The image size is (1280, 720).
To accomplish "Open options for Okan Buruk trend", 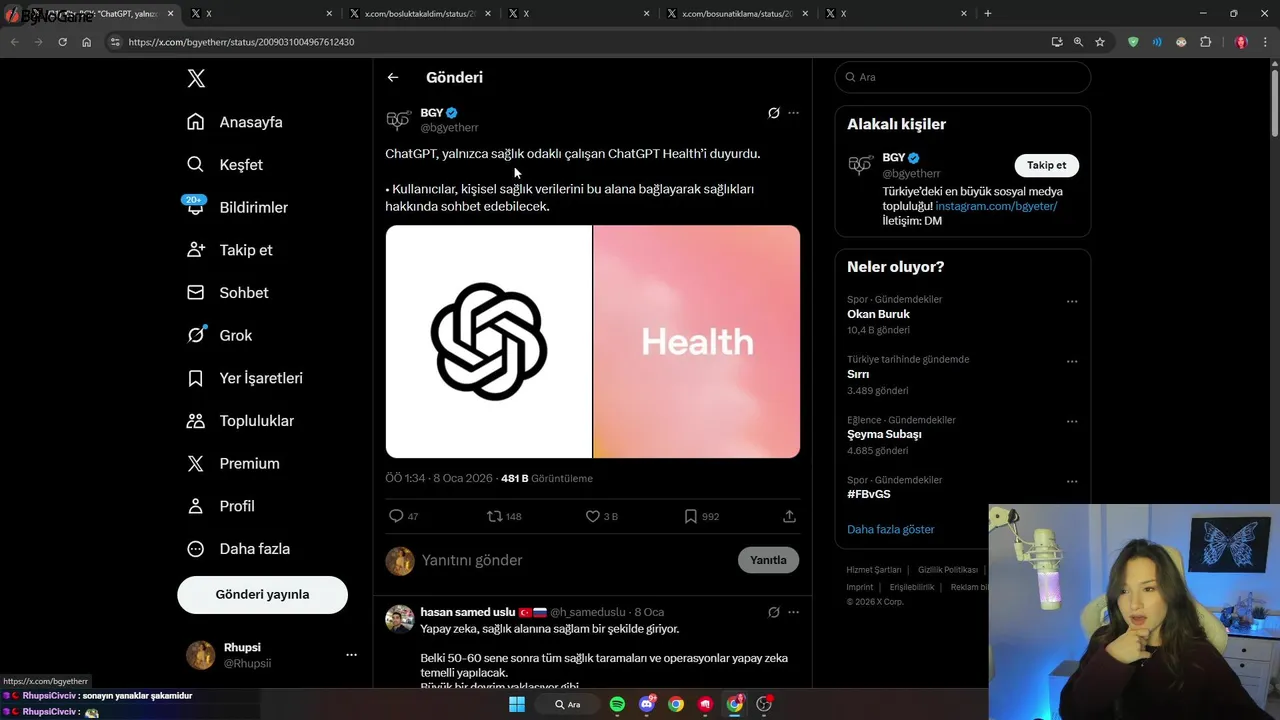I will (1072, 301).
